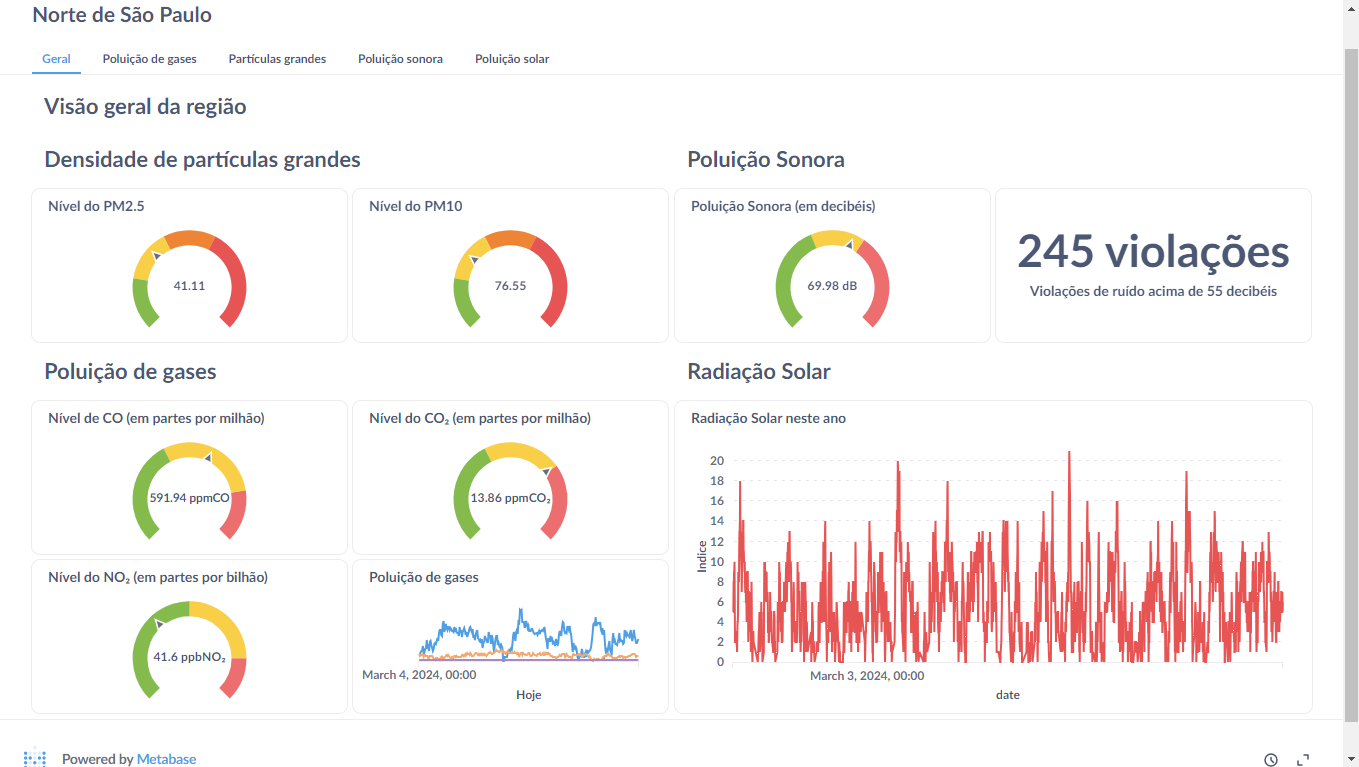Open the Metabase link in footer
The image size is (1359, 767).
166,759
